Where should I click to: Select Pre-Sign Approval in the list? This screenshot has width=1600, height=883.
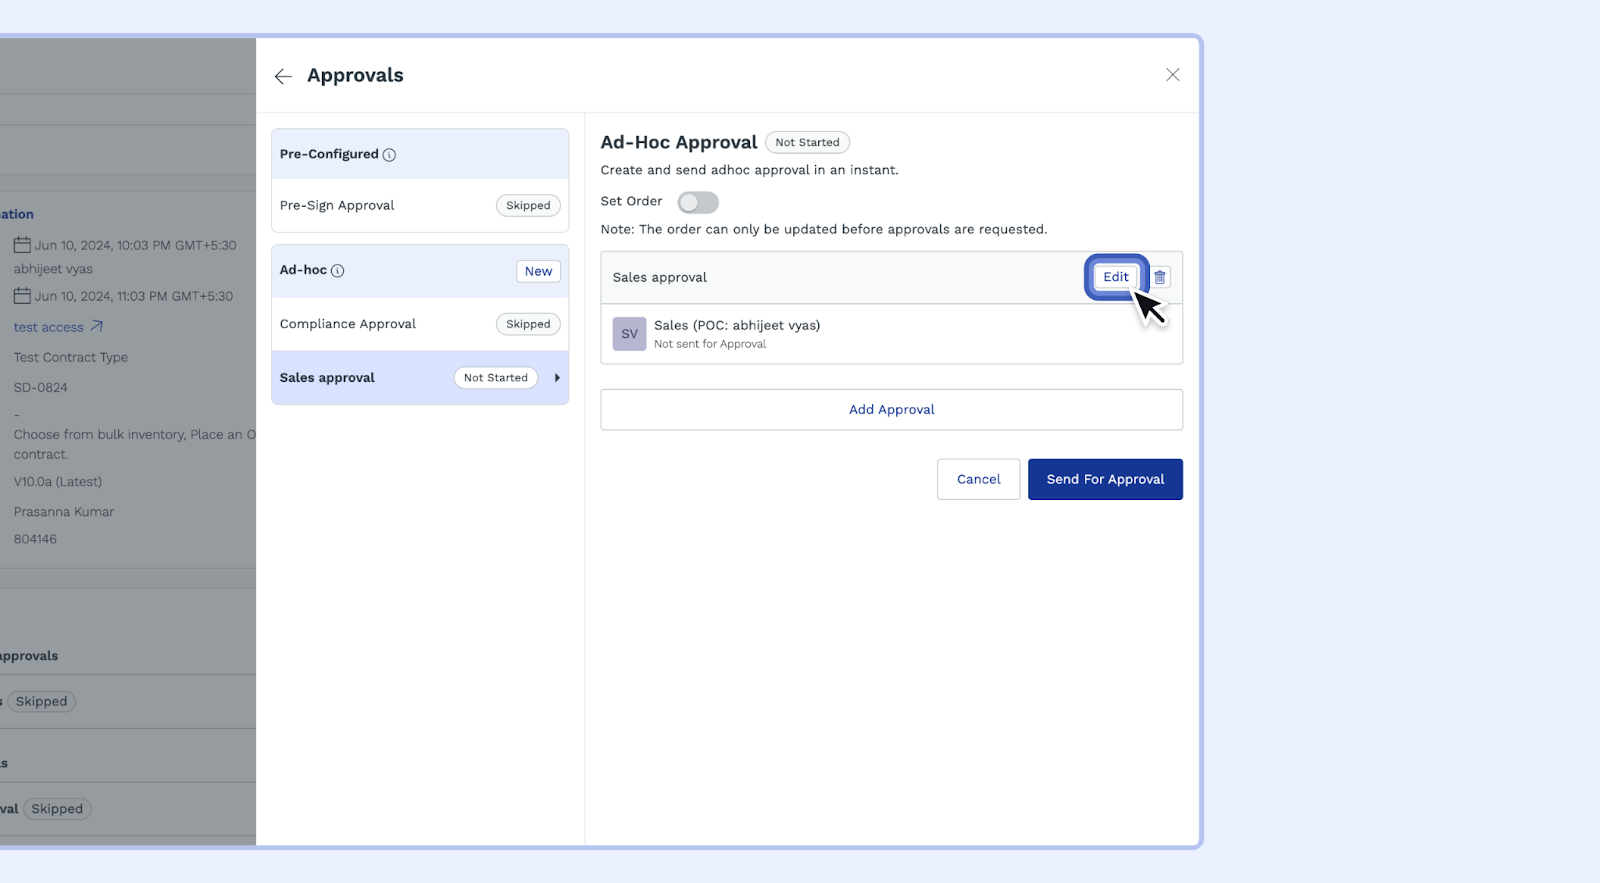338,206
